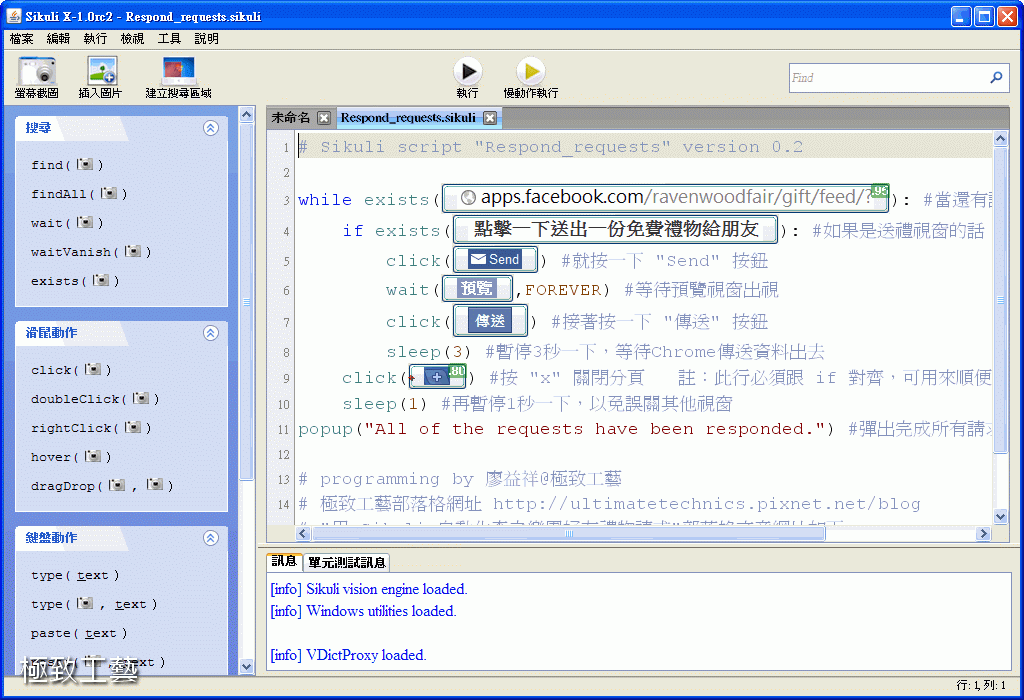This screenshot has width=1024, height=700.
Task: Insert click() command from sidebar
Action: pos(71,370)
